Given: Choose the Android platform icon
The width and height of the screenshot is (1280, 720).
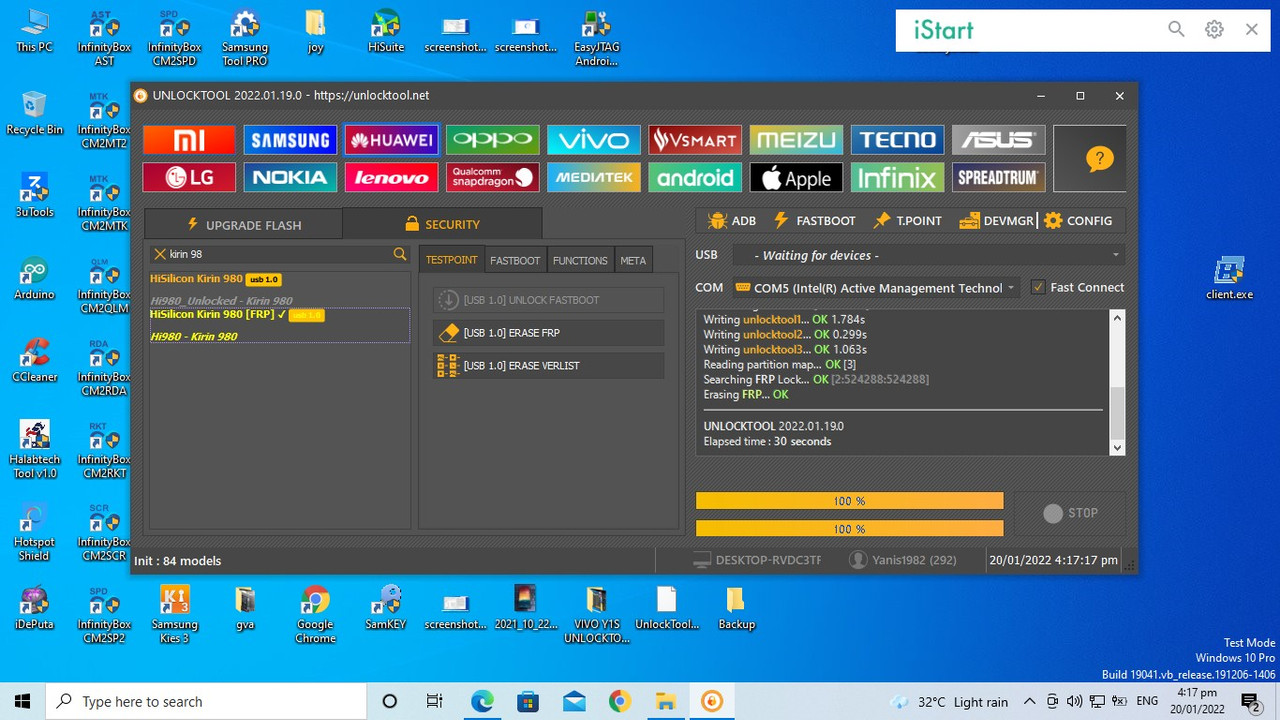Looking at the screenshot, I should 694,178.
